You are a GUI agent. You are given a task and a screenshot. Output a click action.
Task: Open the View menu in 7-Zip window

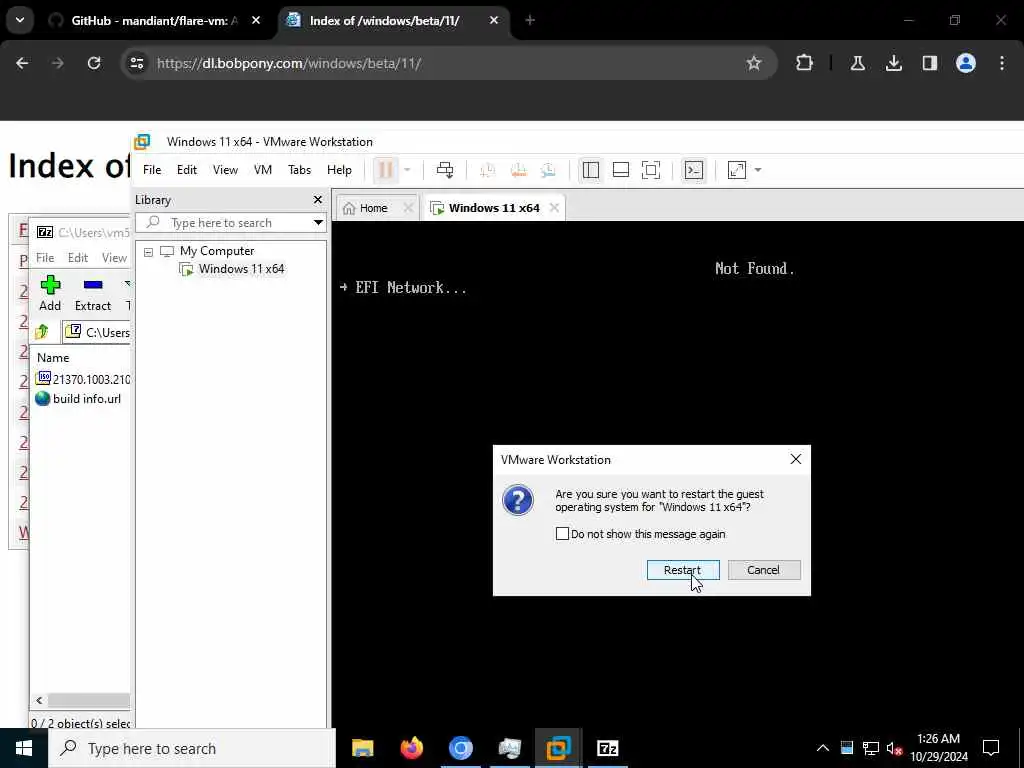pyautogui.click(x=114, y=257)
